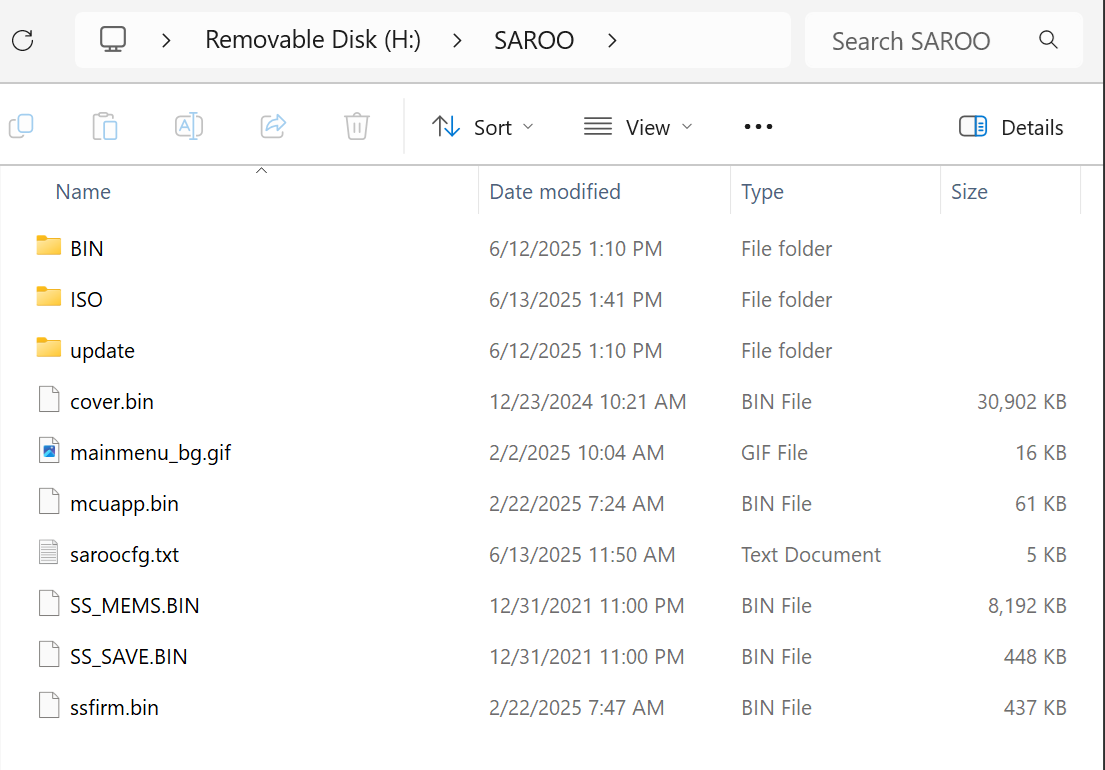Select the BIN folder name
1105x770 pixels.
pyautogui.click(x=87, y=249)
